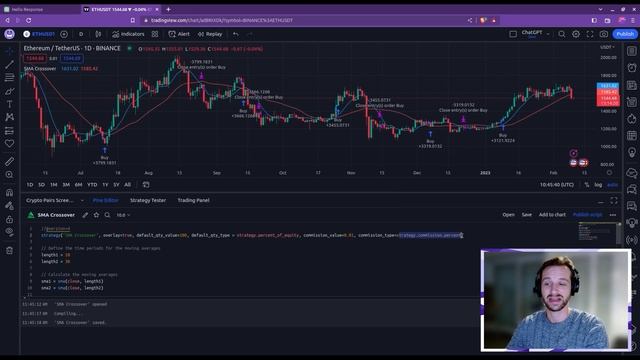
Task: Open the prediction and measurement tools
Action: point(9,131)
